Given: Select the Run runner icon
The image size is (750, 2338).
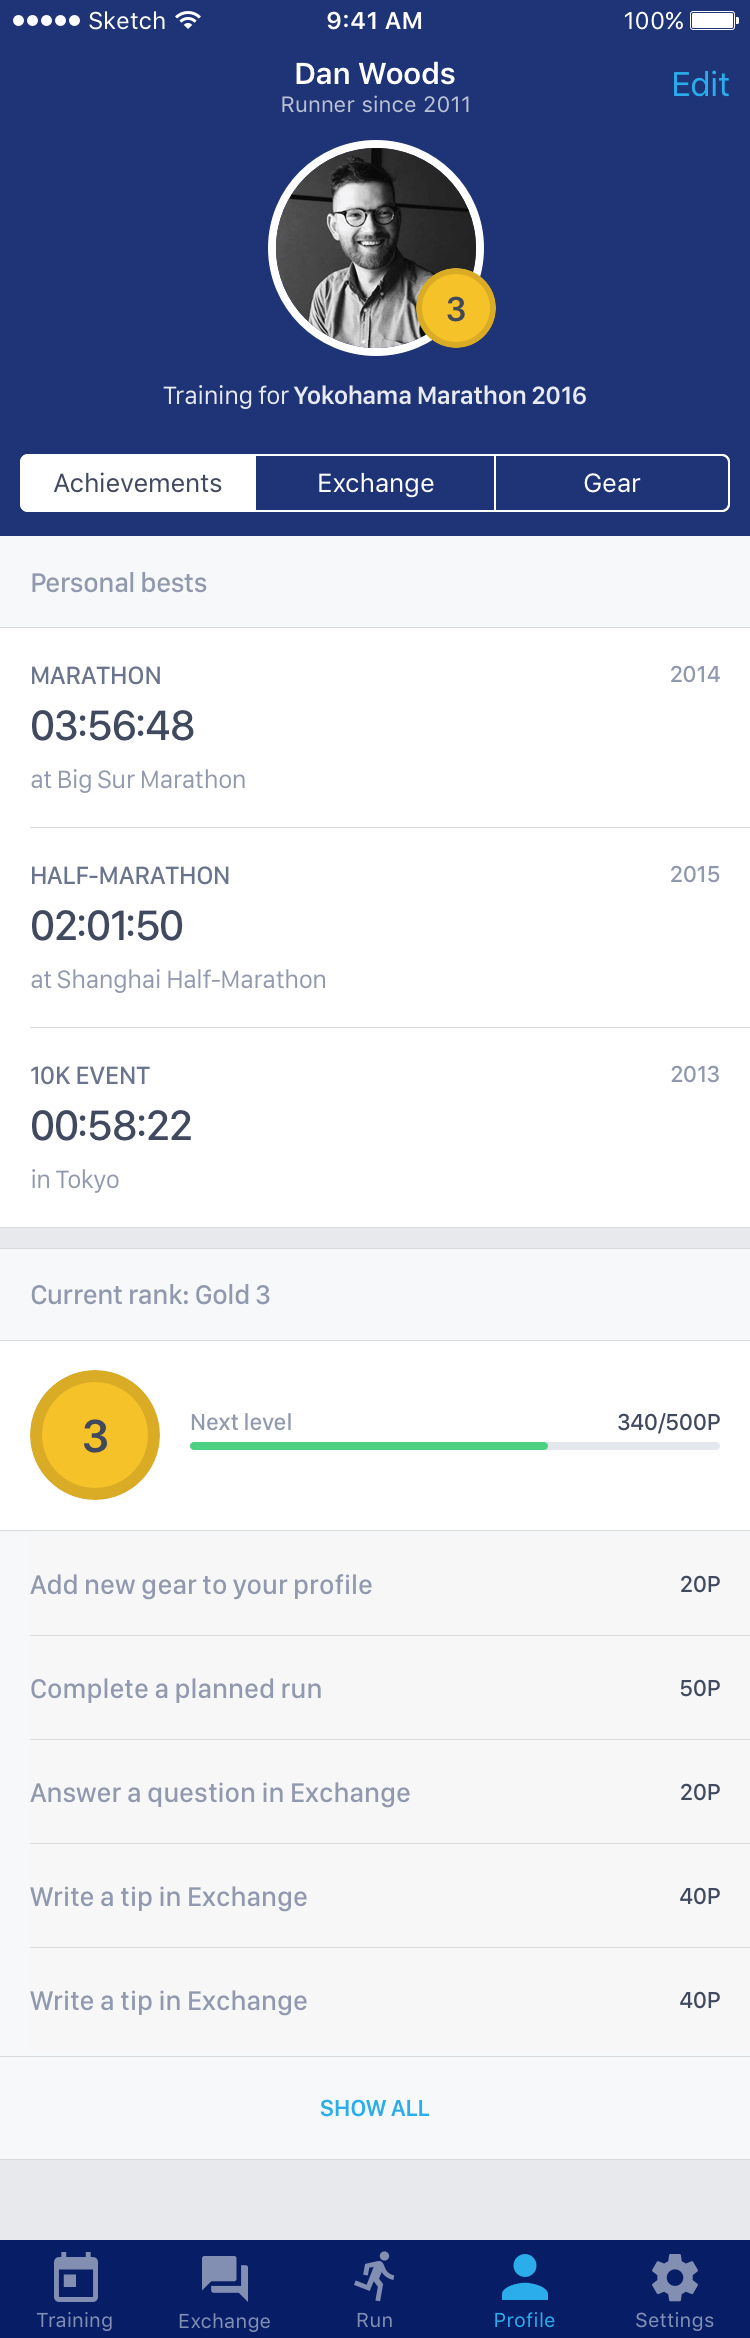Looking at the screenshot, I should tap(375, 2277).
